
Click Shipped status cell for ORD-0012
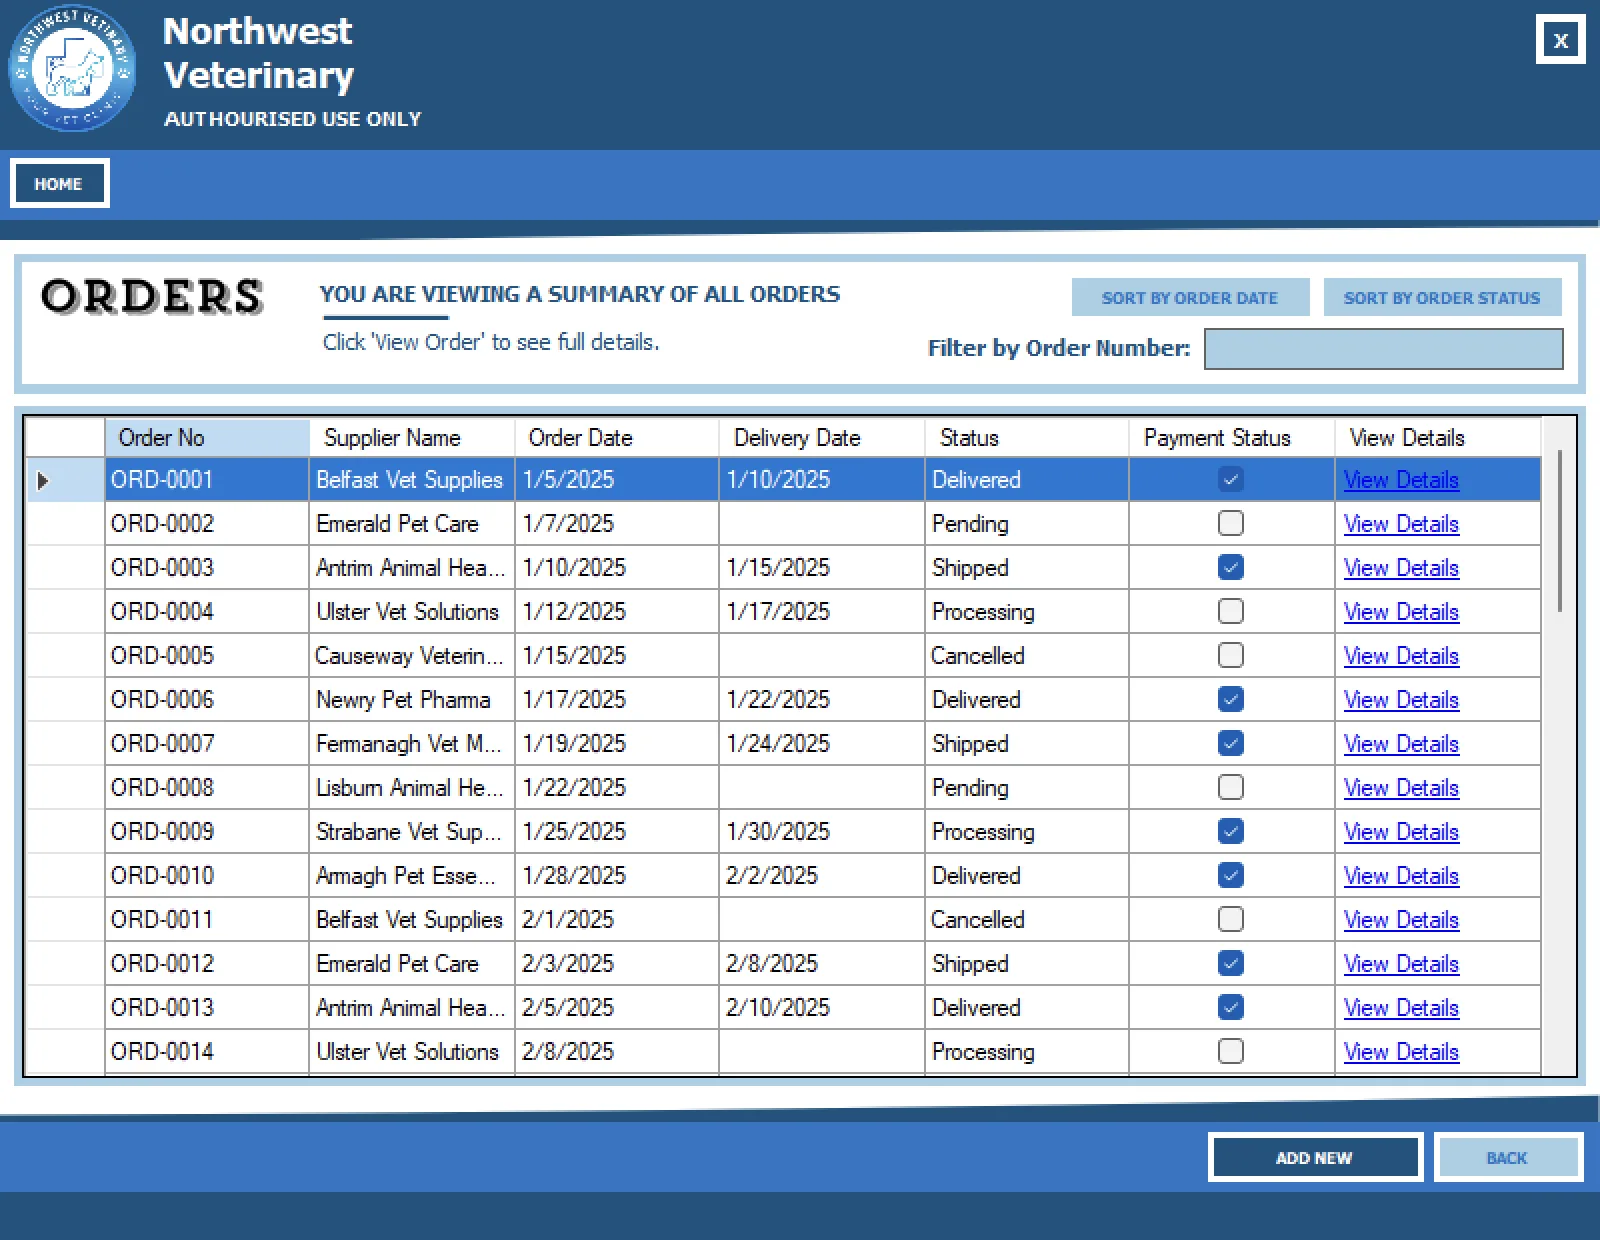(x=1027, y=964)
